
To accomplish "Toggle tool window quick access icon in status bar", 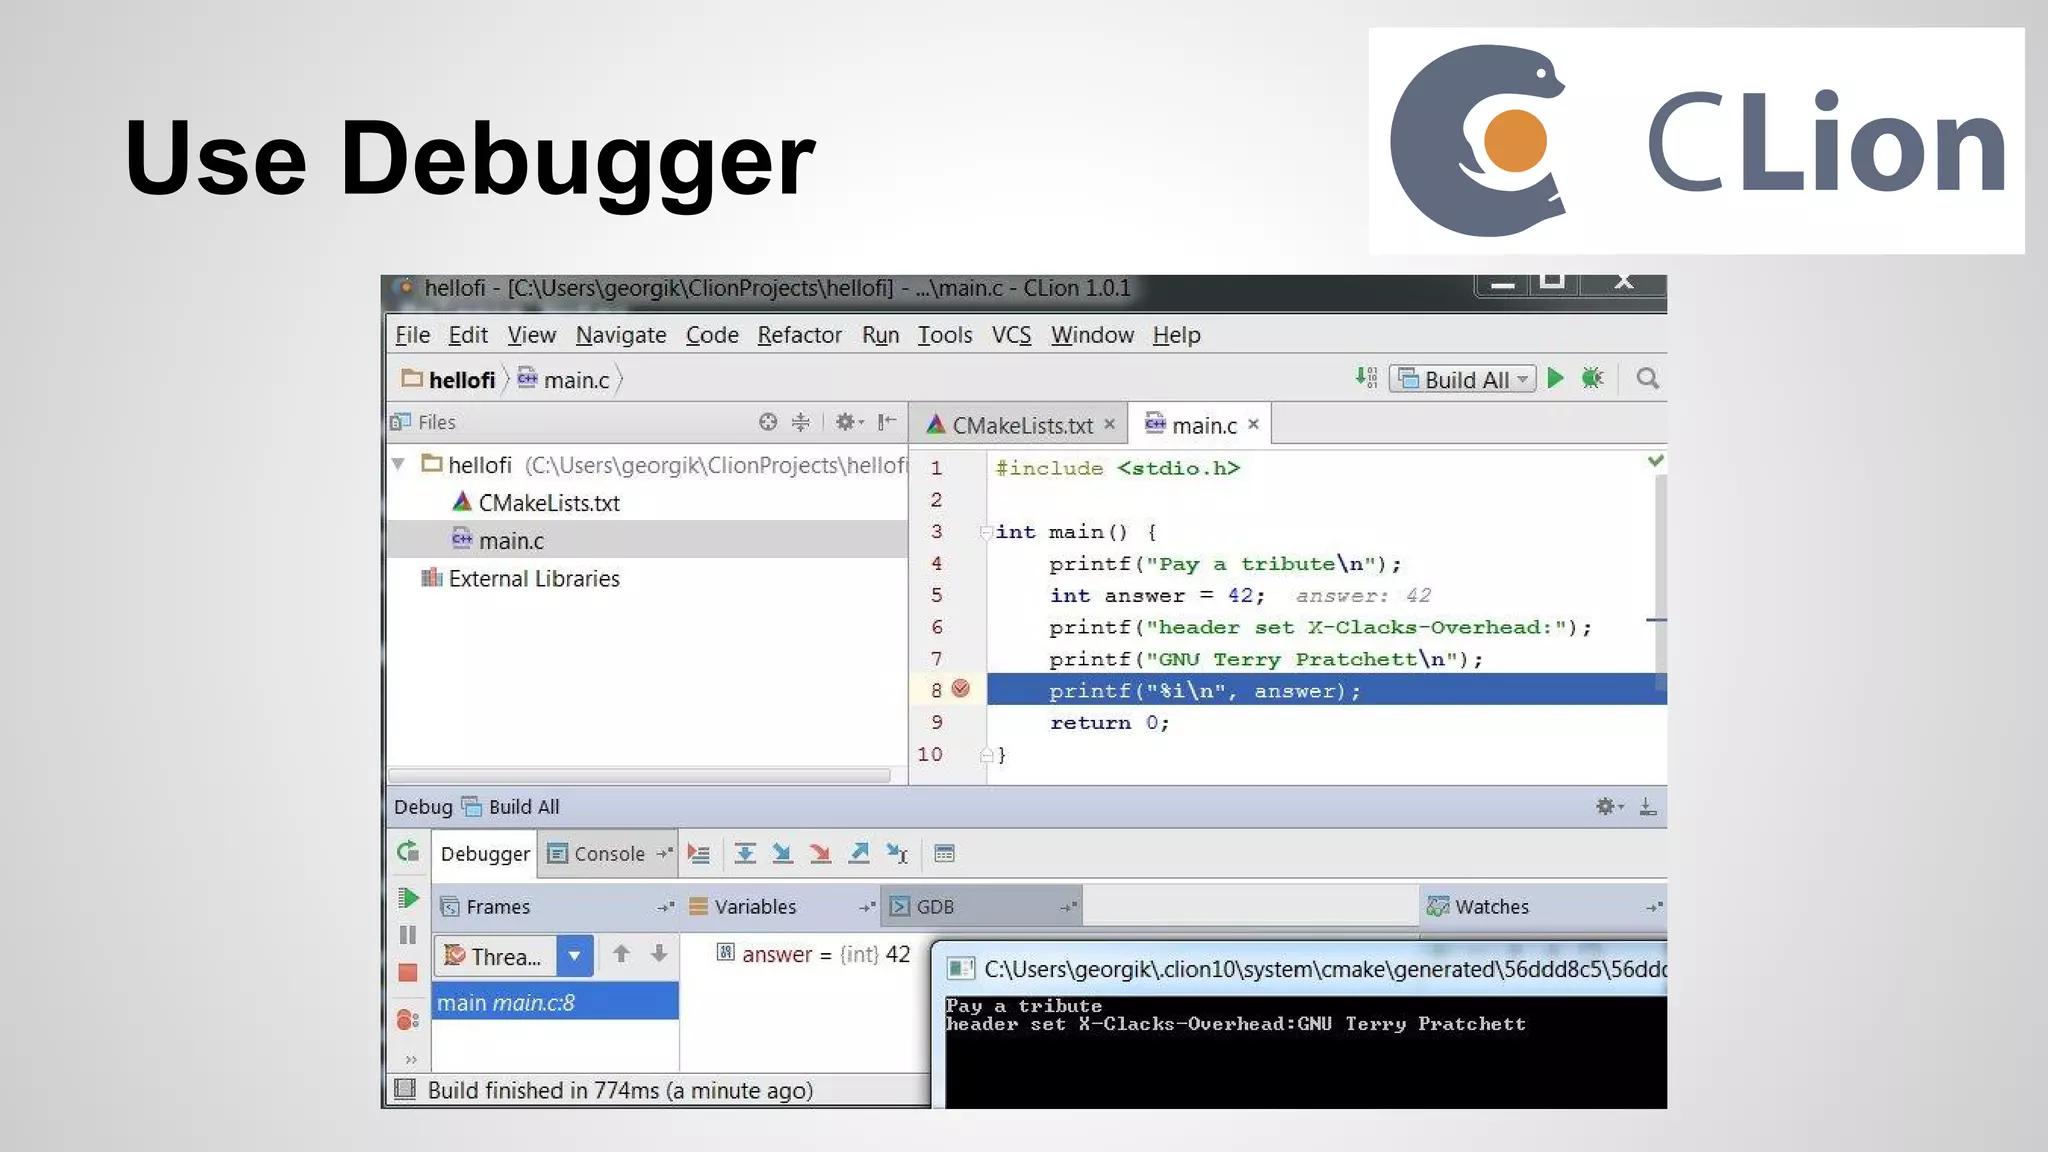I will [x=405, y=1089].
